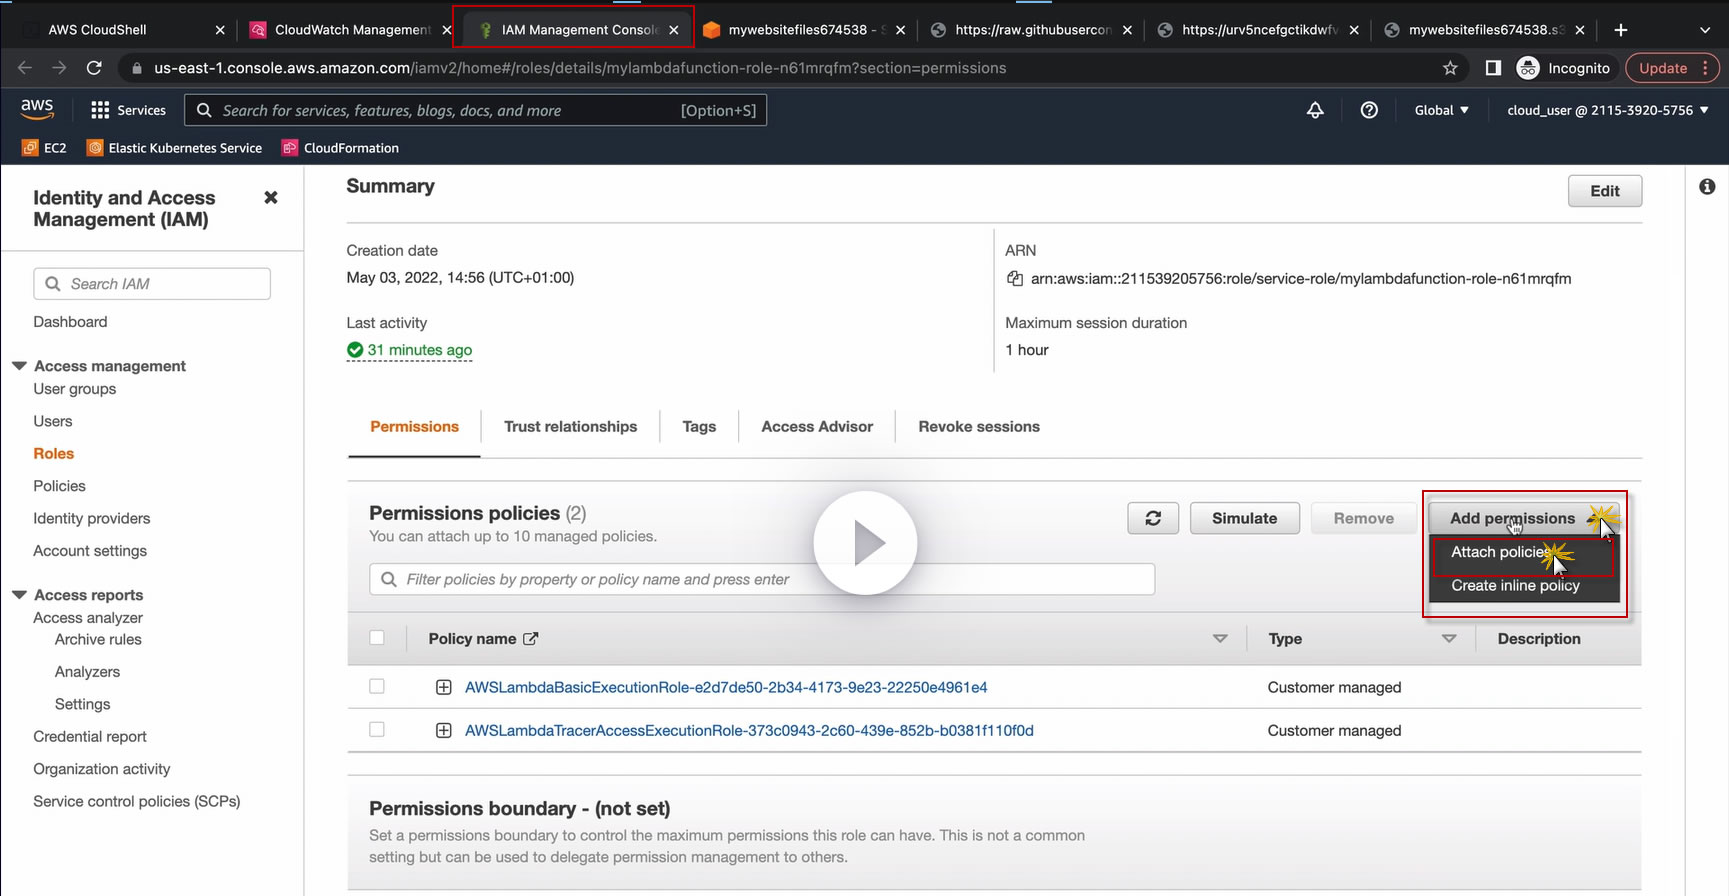Go forward in browser history

pyautogui.click(x=59, y=68)
